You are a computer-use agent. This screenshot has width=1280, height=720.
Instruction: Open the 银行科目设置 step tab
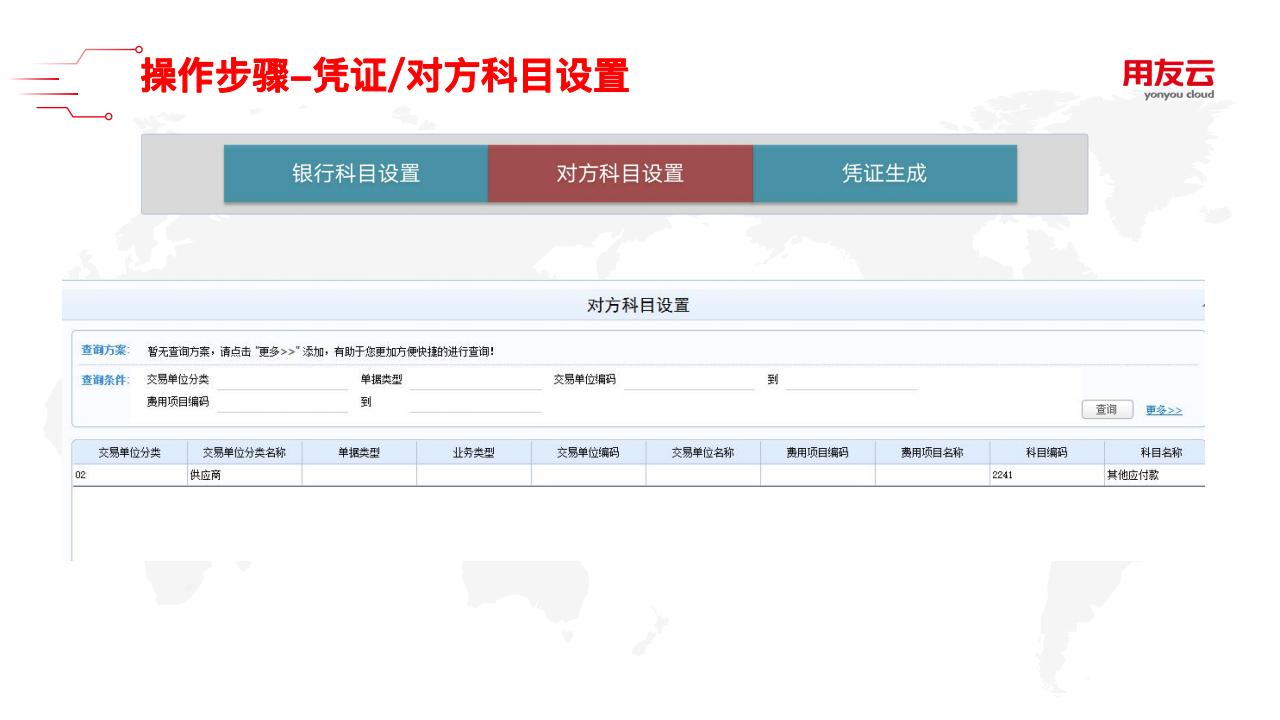click(355, 173)
